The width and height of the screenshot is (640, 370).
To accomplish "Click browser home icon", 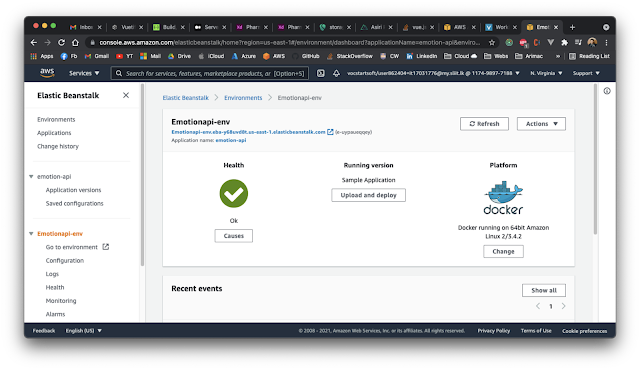I will click(75, 42).
